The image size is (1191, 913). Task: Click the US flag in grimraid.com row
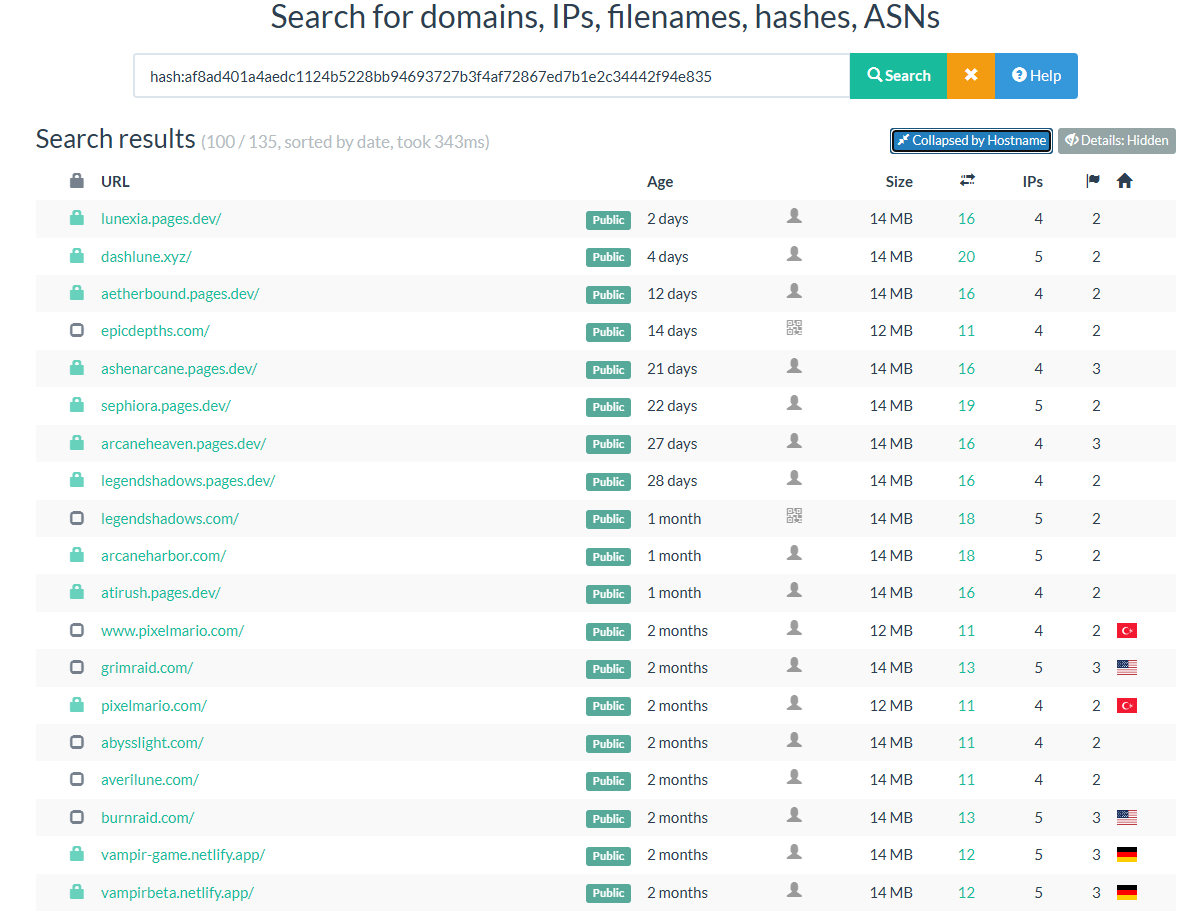point(1127,668)
